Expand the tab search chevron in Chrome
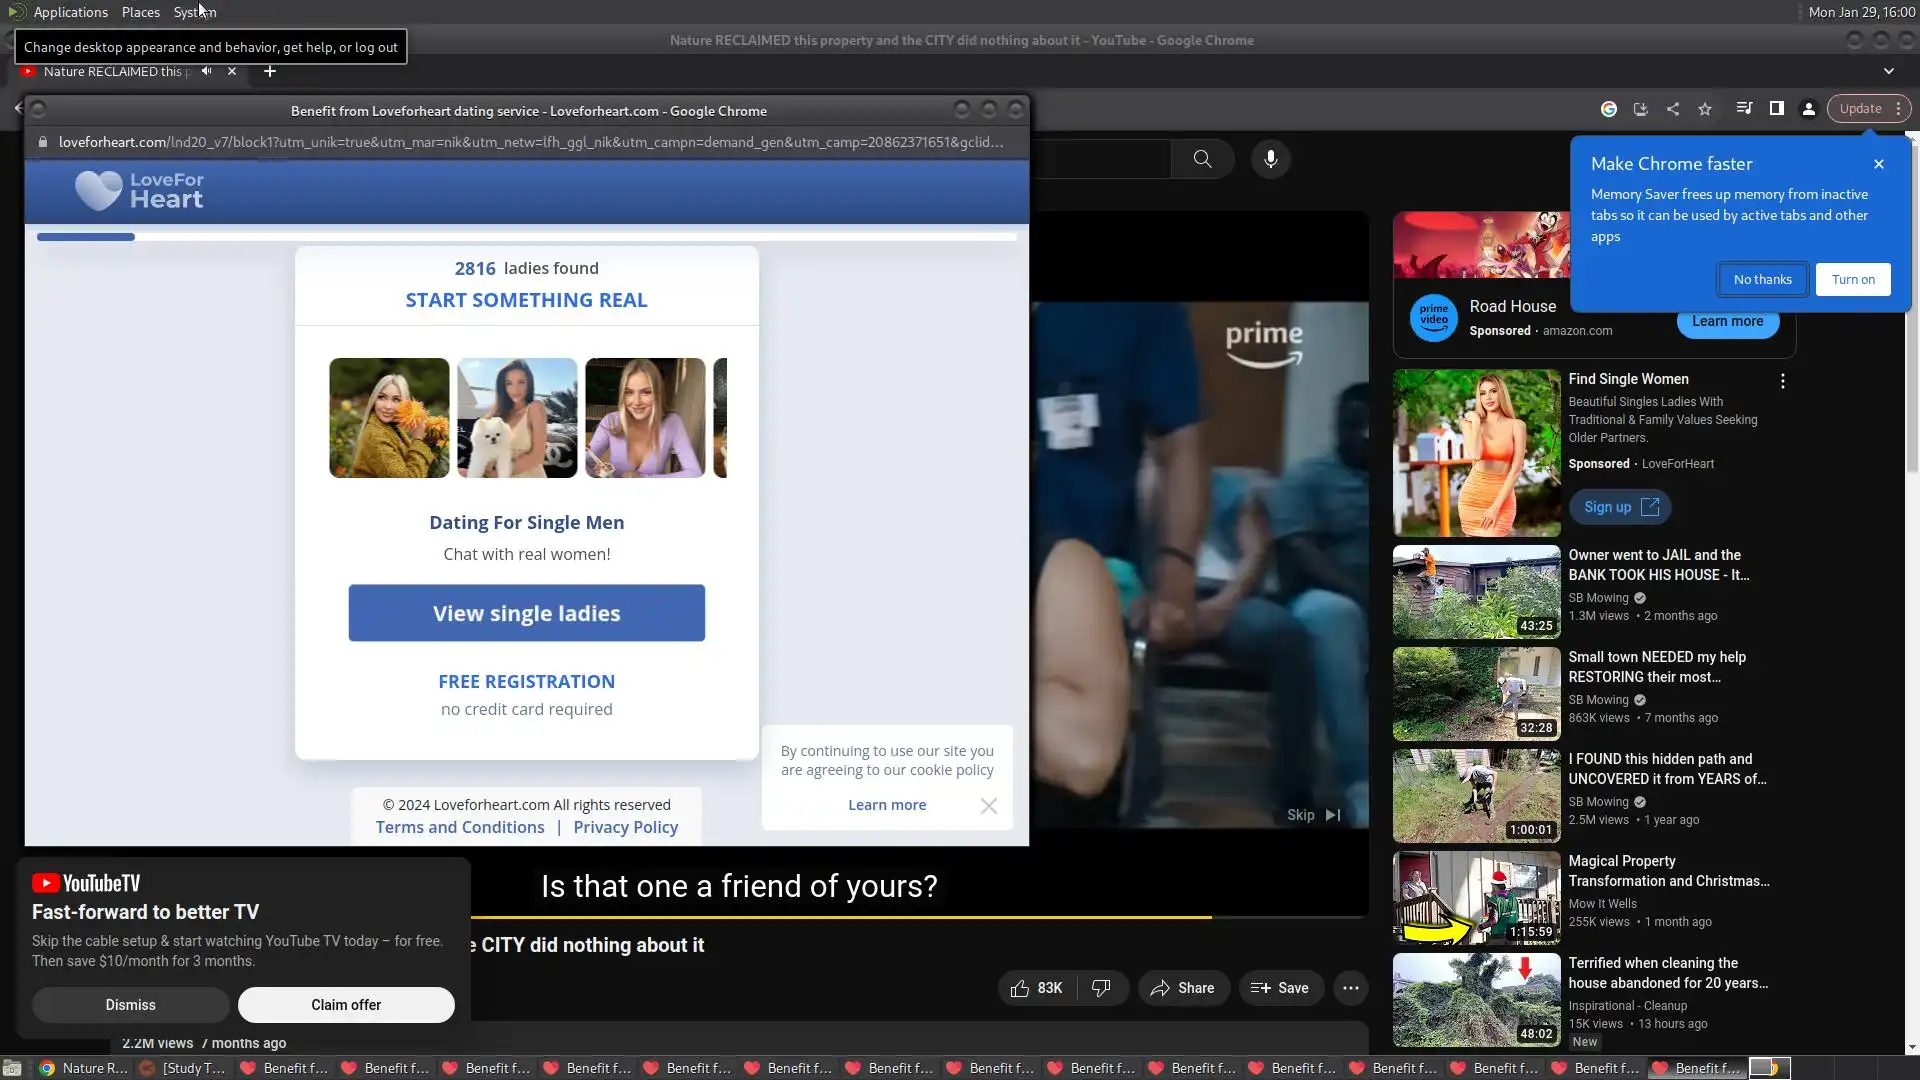 pyautogui.click(x=1888, y=71)
